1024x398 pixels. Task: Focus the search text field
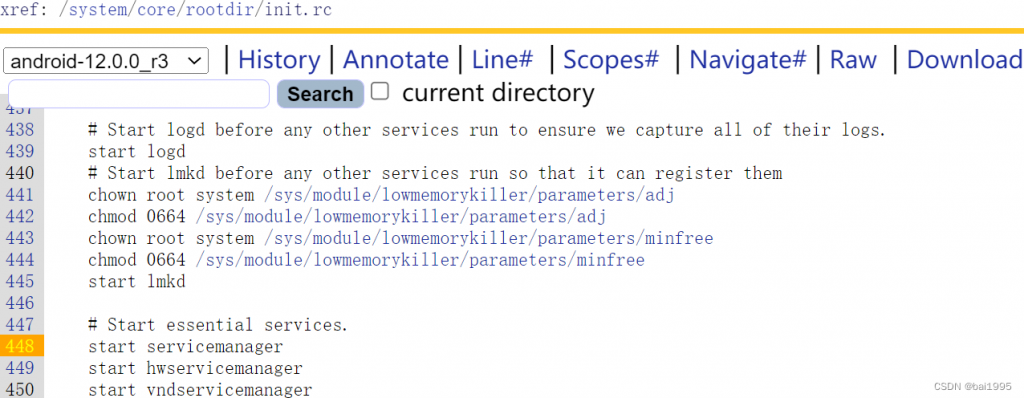point(138,93)
